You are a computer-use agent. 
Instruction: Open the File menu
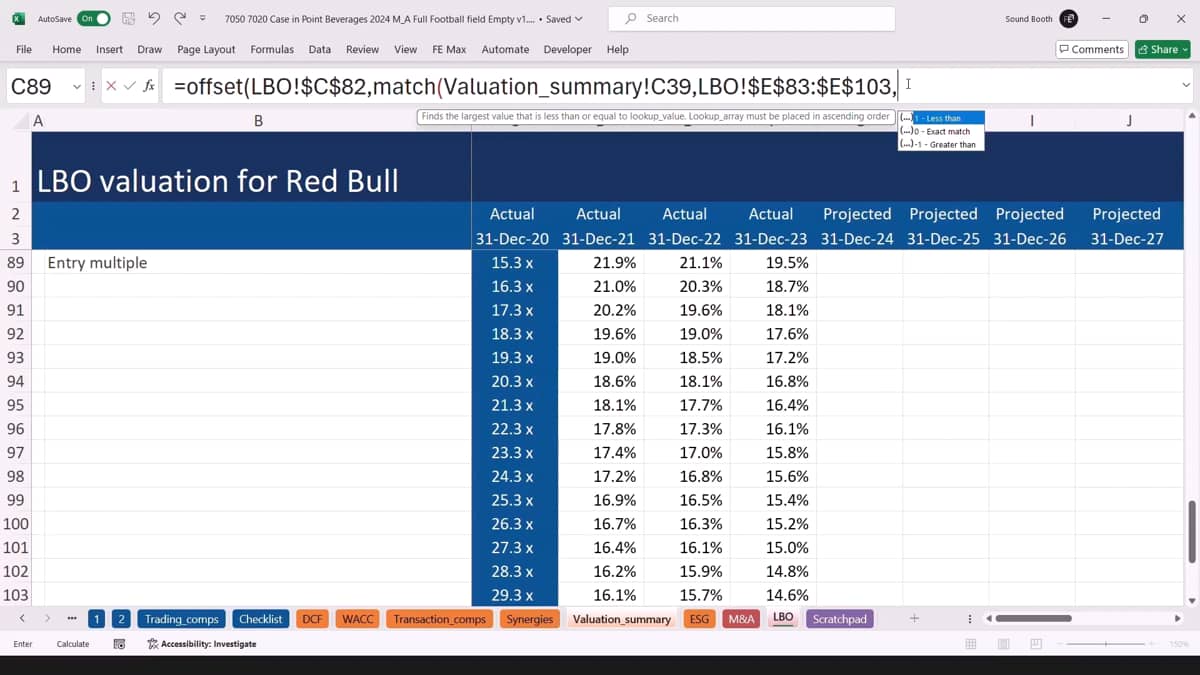tap(24, 49)
